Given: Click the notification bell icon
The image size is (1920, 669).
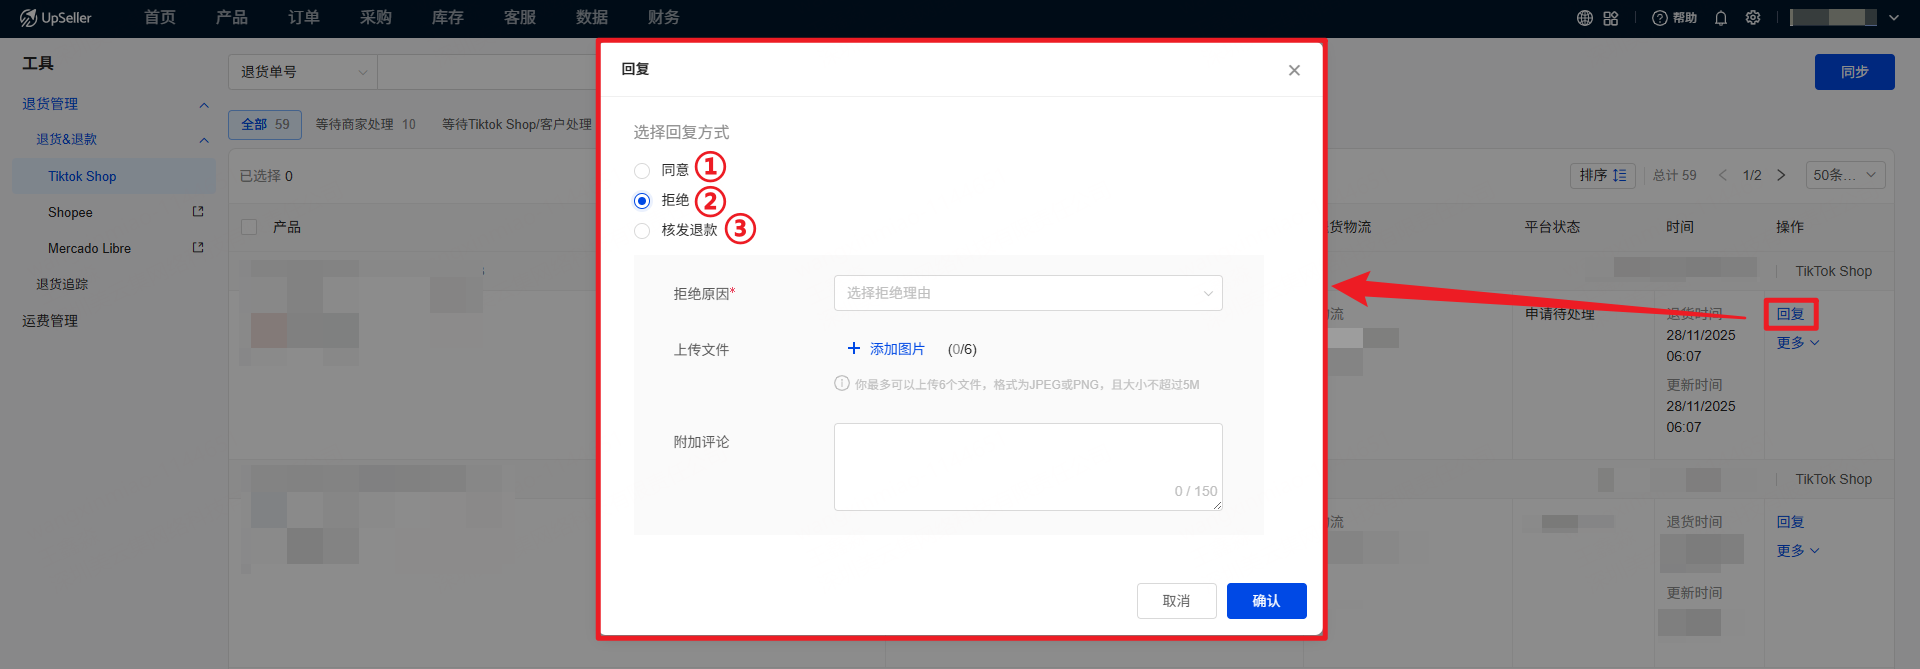Looking at the screenshot, I should coord(1720,18).
